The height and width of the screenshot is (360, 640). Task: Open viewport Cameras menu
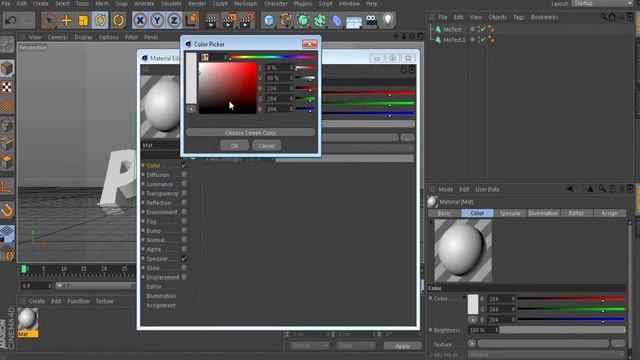tap(58, 37)
